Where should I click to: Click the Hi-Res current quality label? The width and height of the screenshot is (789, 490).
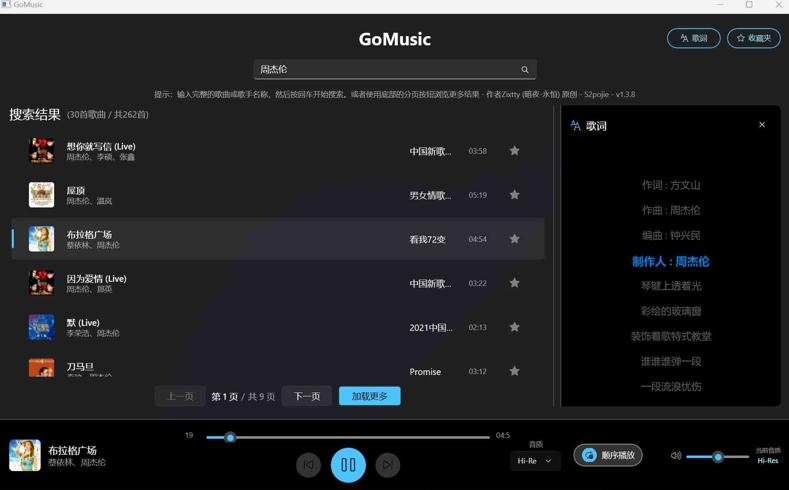(x=768, y=460)
